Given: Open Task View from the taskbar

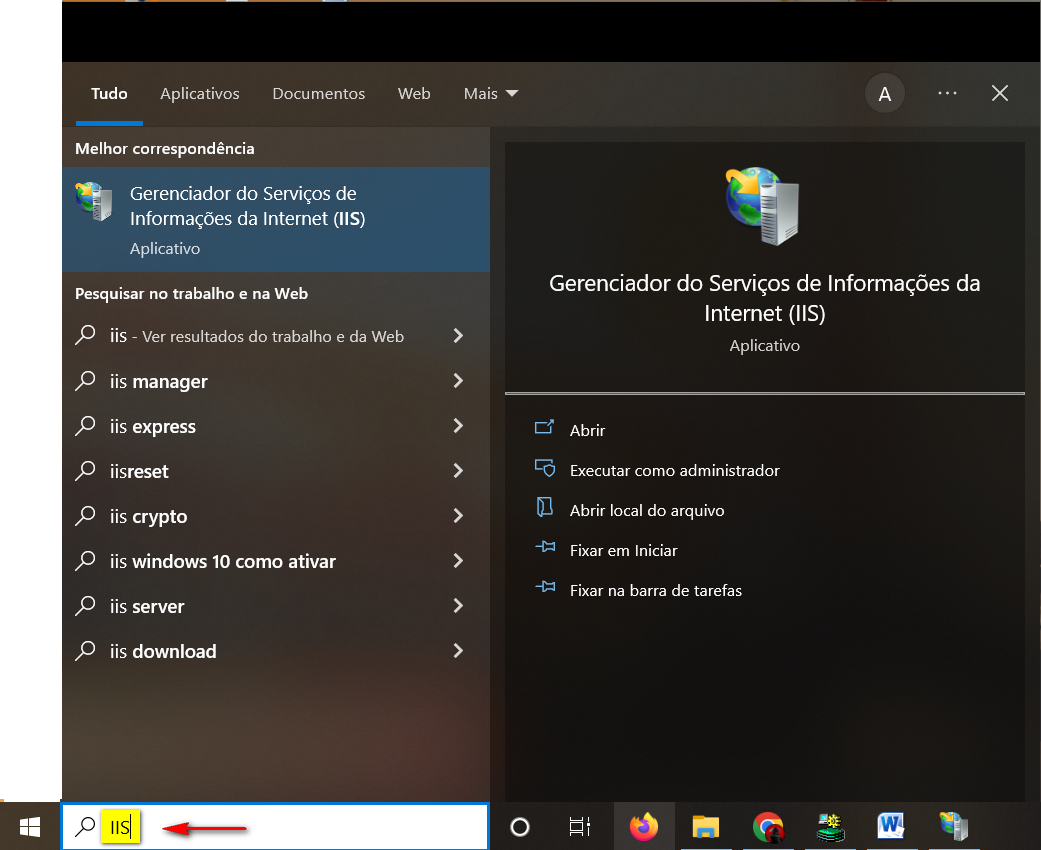Looking at the screenshot, I should coord(580,827).
